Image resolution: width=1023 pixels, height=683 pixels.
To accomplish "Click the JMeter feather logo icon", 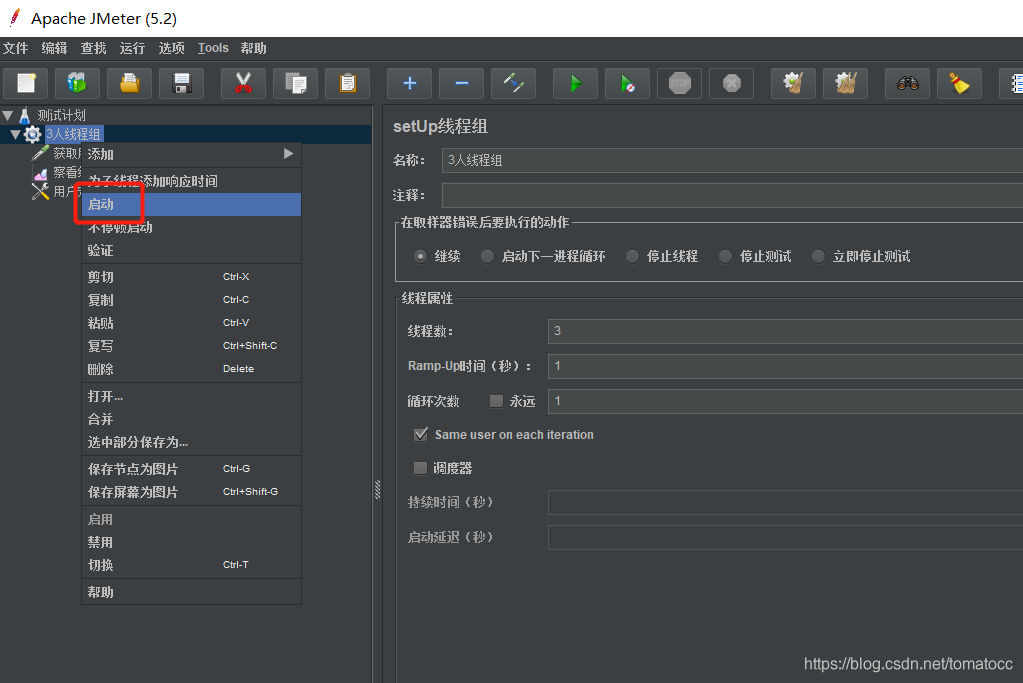I will (x=14, y=18).
